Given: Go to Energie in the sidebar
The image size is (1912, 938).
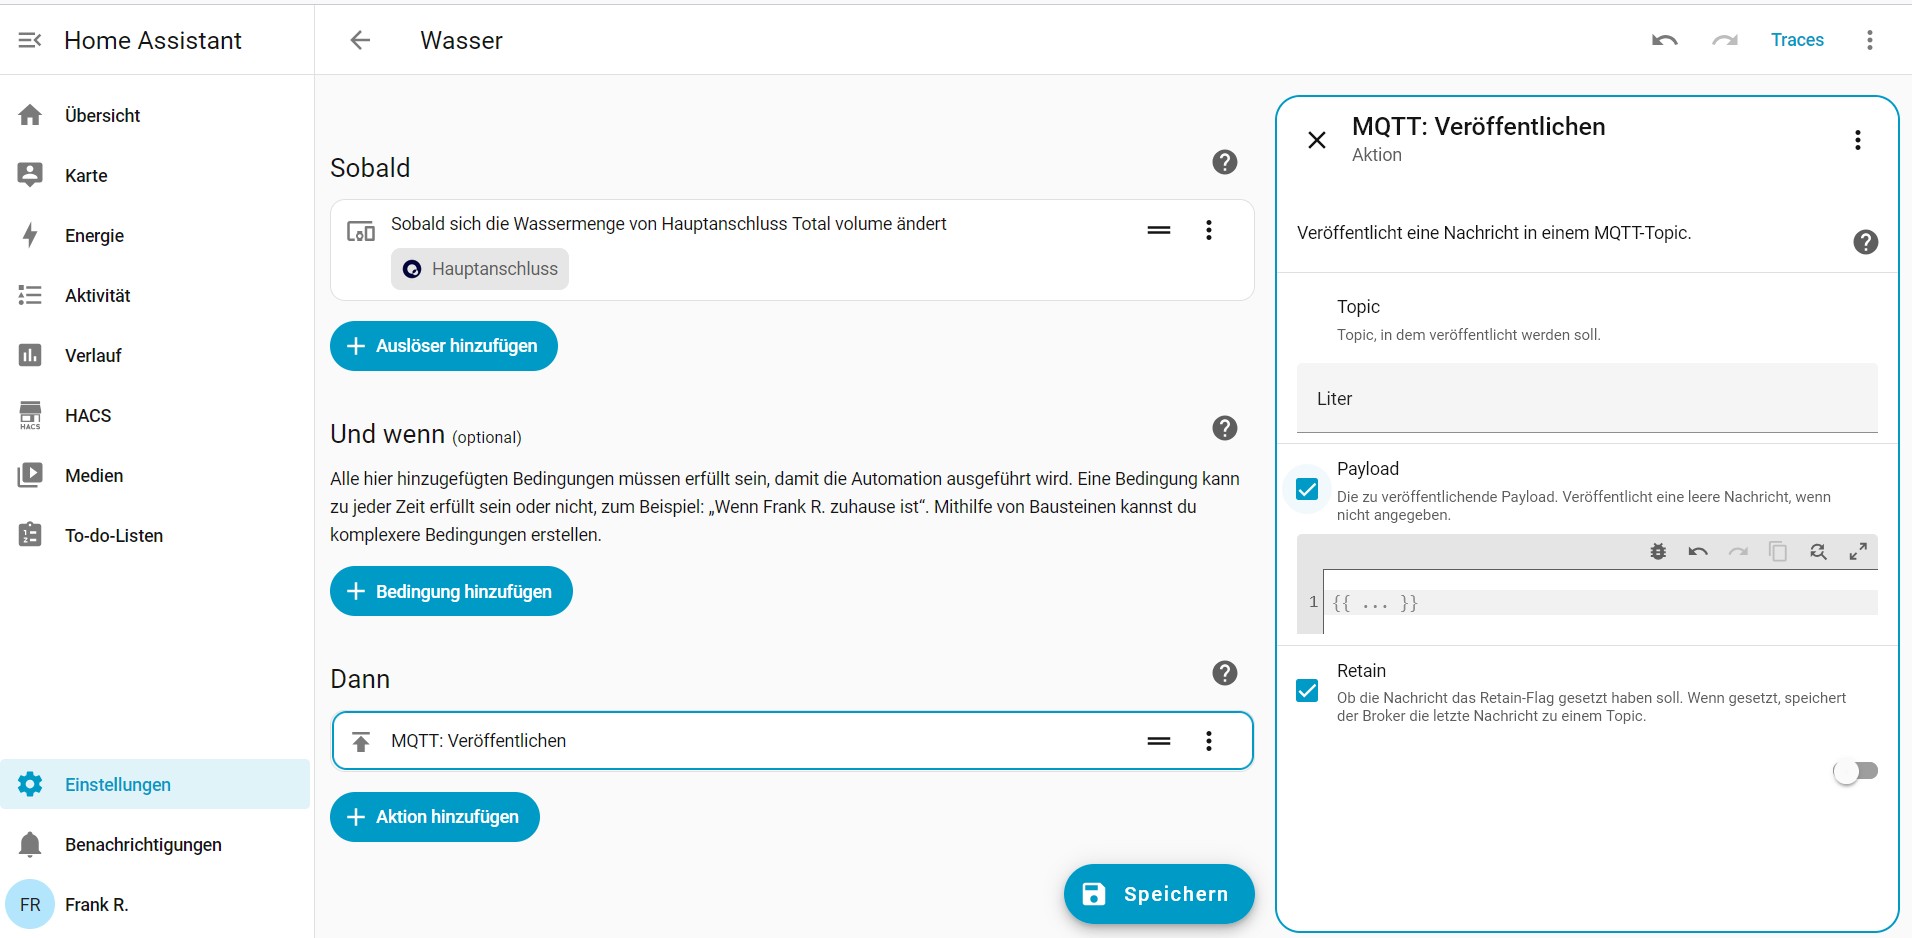Looking at the screenshot, I should (94, 236).
